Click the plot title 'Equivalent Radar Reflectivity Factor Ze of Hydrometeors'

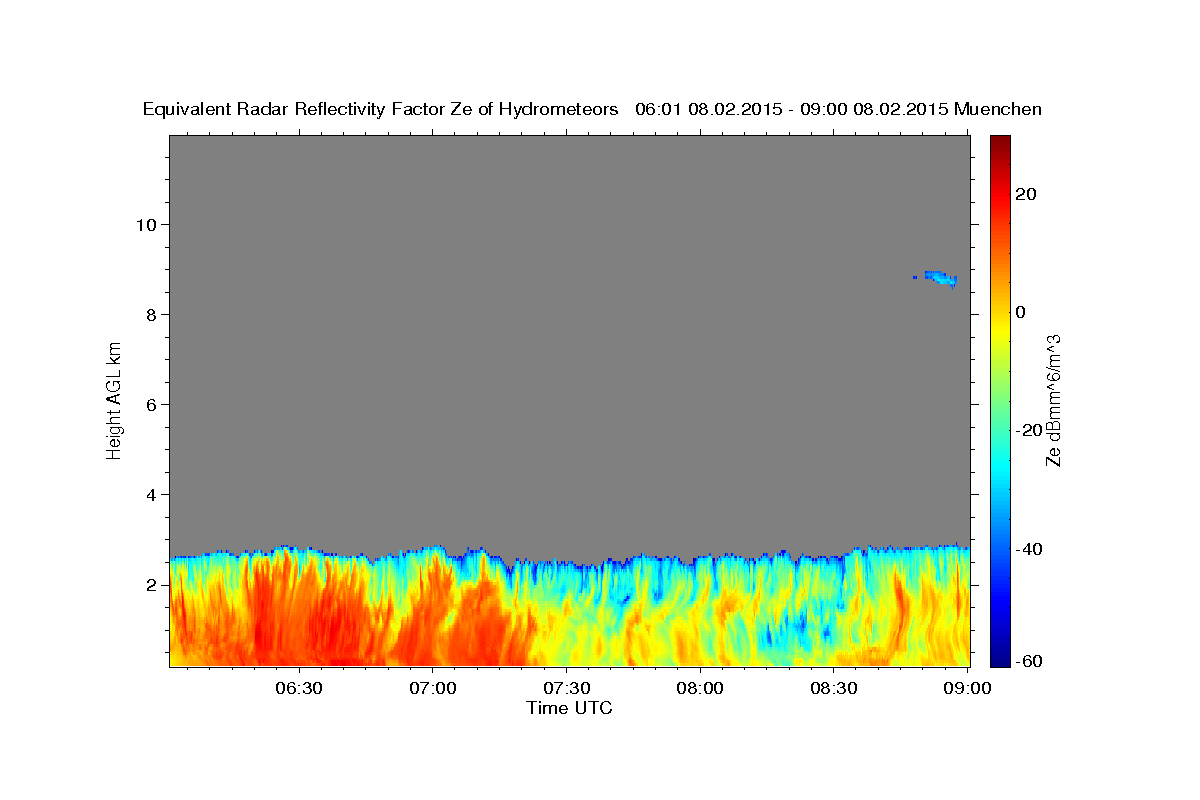tap(381, 109)
